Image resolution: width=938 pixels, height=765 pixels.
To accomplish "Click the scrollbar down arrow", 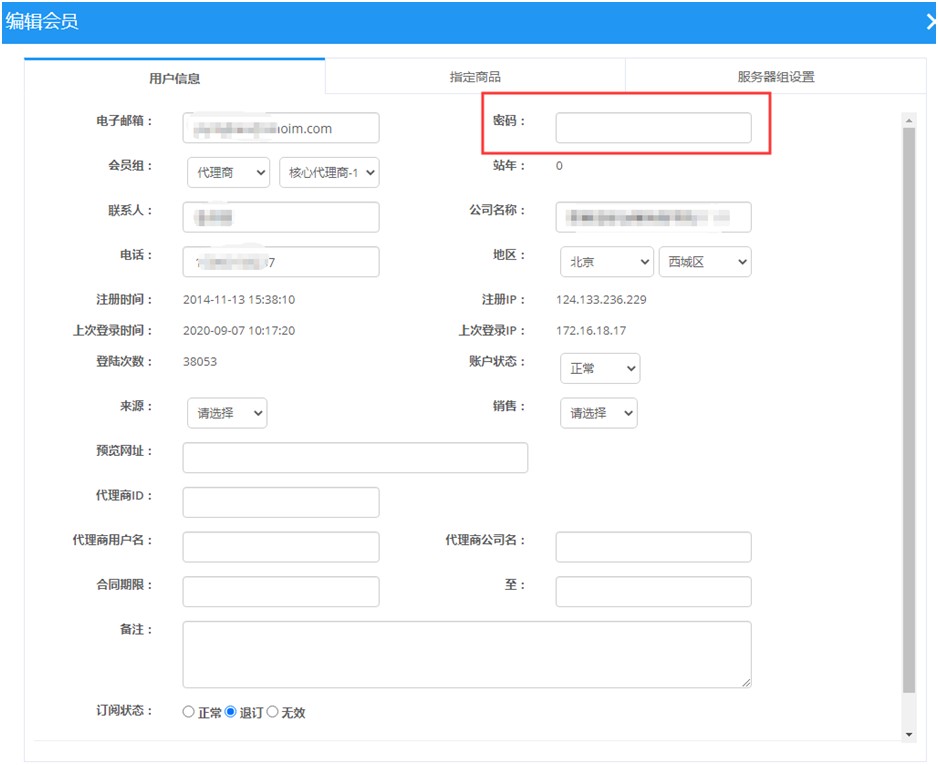I will point(908,734).
